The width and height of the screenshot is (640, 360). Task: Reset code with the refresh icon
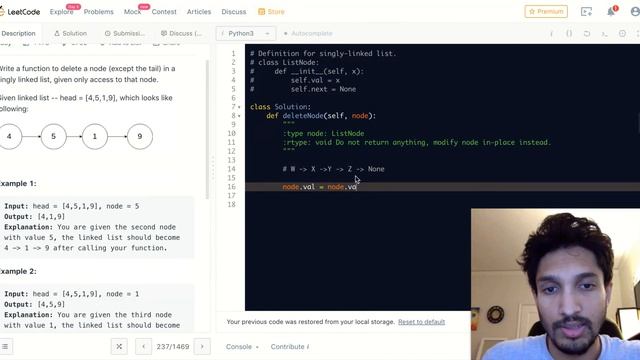click(x=587, y=33)
